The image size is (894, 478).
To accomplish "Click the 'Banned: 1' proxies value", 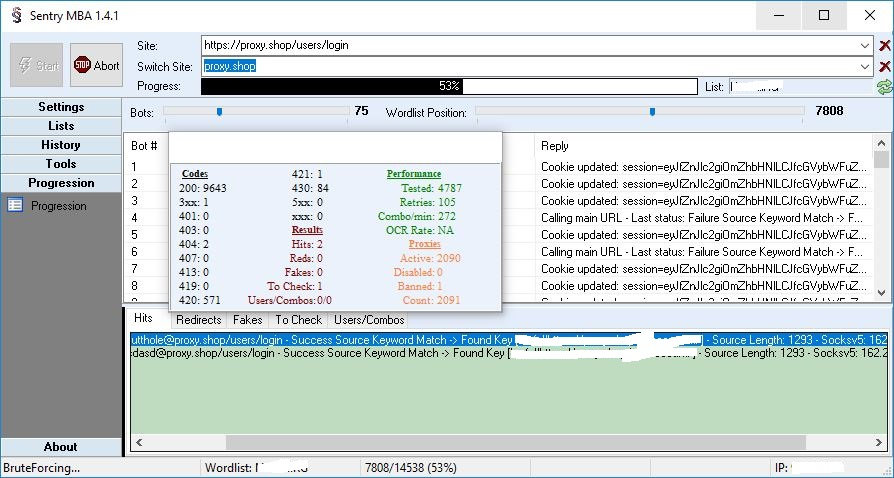I will (420, 286).
